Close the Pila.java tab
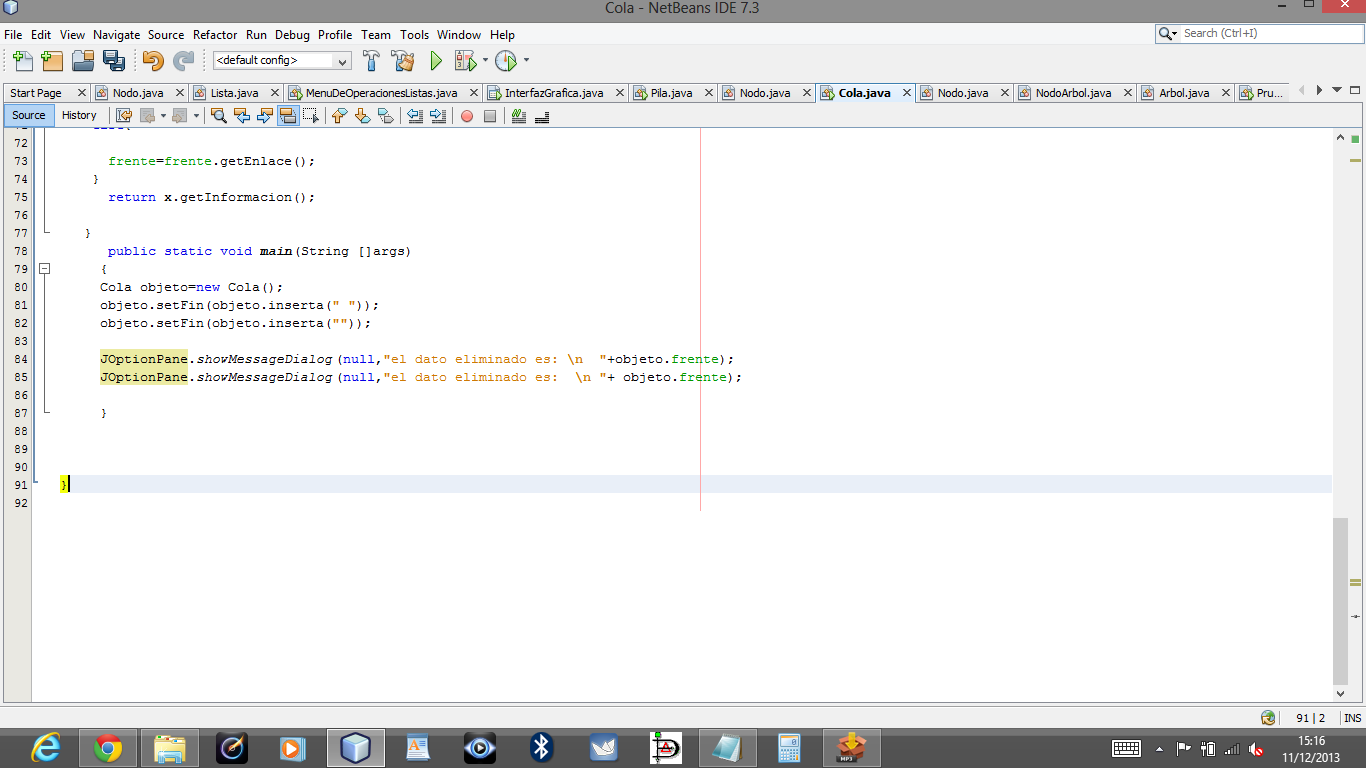 [x=708, y=93]
